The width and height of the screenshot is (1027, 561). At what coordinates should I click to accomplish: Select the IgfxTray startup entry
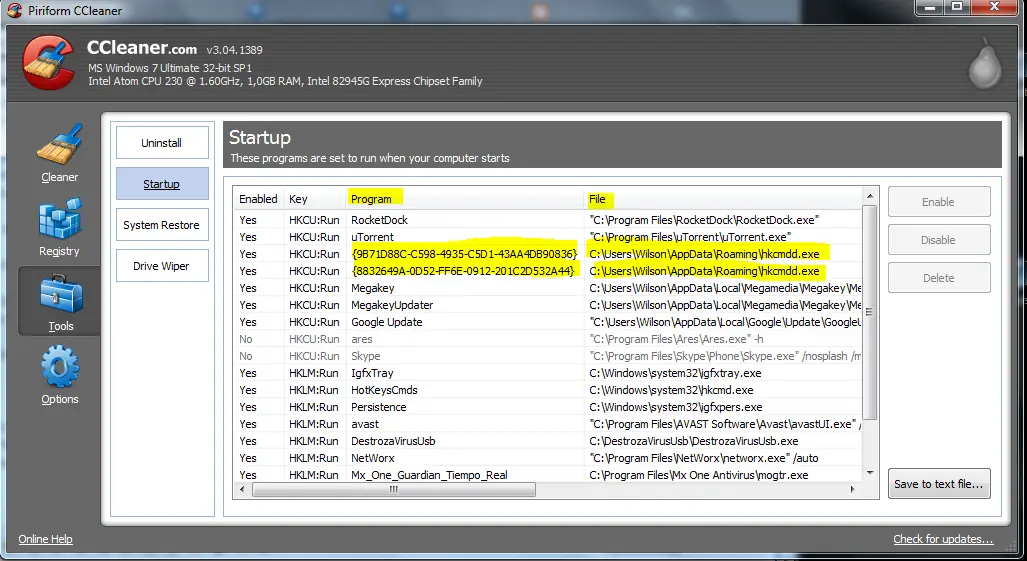coord(548,373)
